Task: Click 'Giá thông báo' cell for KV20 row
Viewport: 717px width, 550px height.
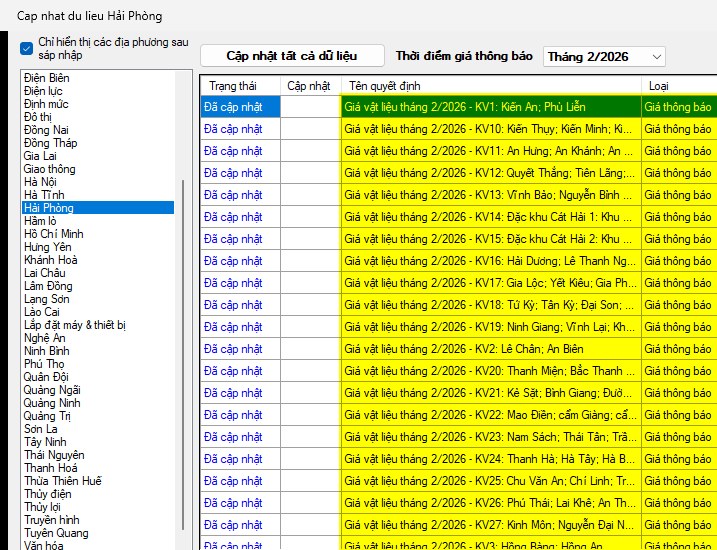Action: click(x=678, y=371)
